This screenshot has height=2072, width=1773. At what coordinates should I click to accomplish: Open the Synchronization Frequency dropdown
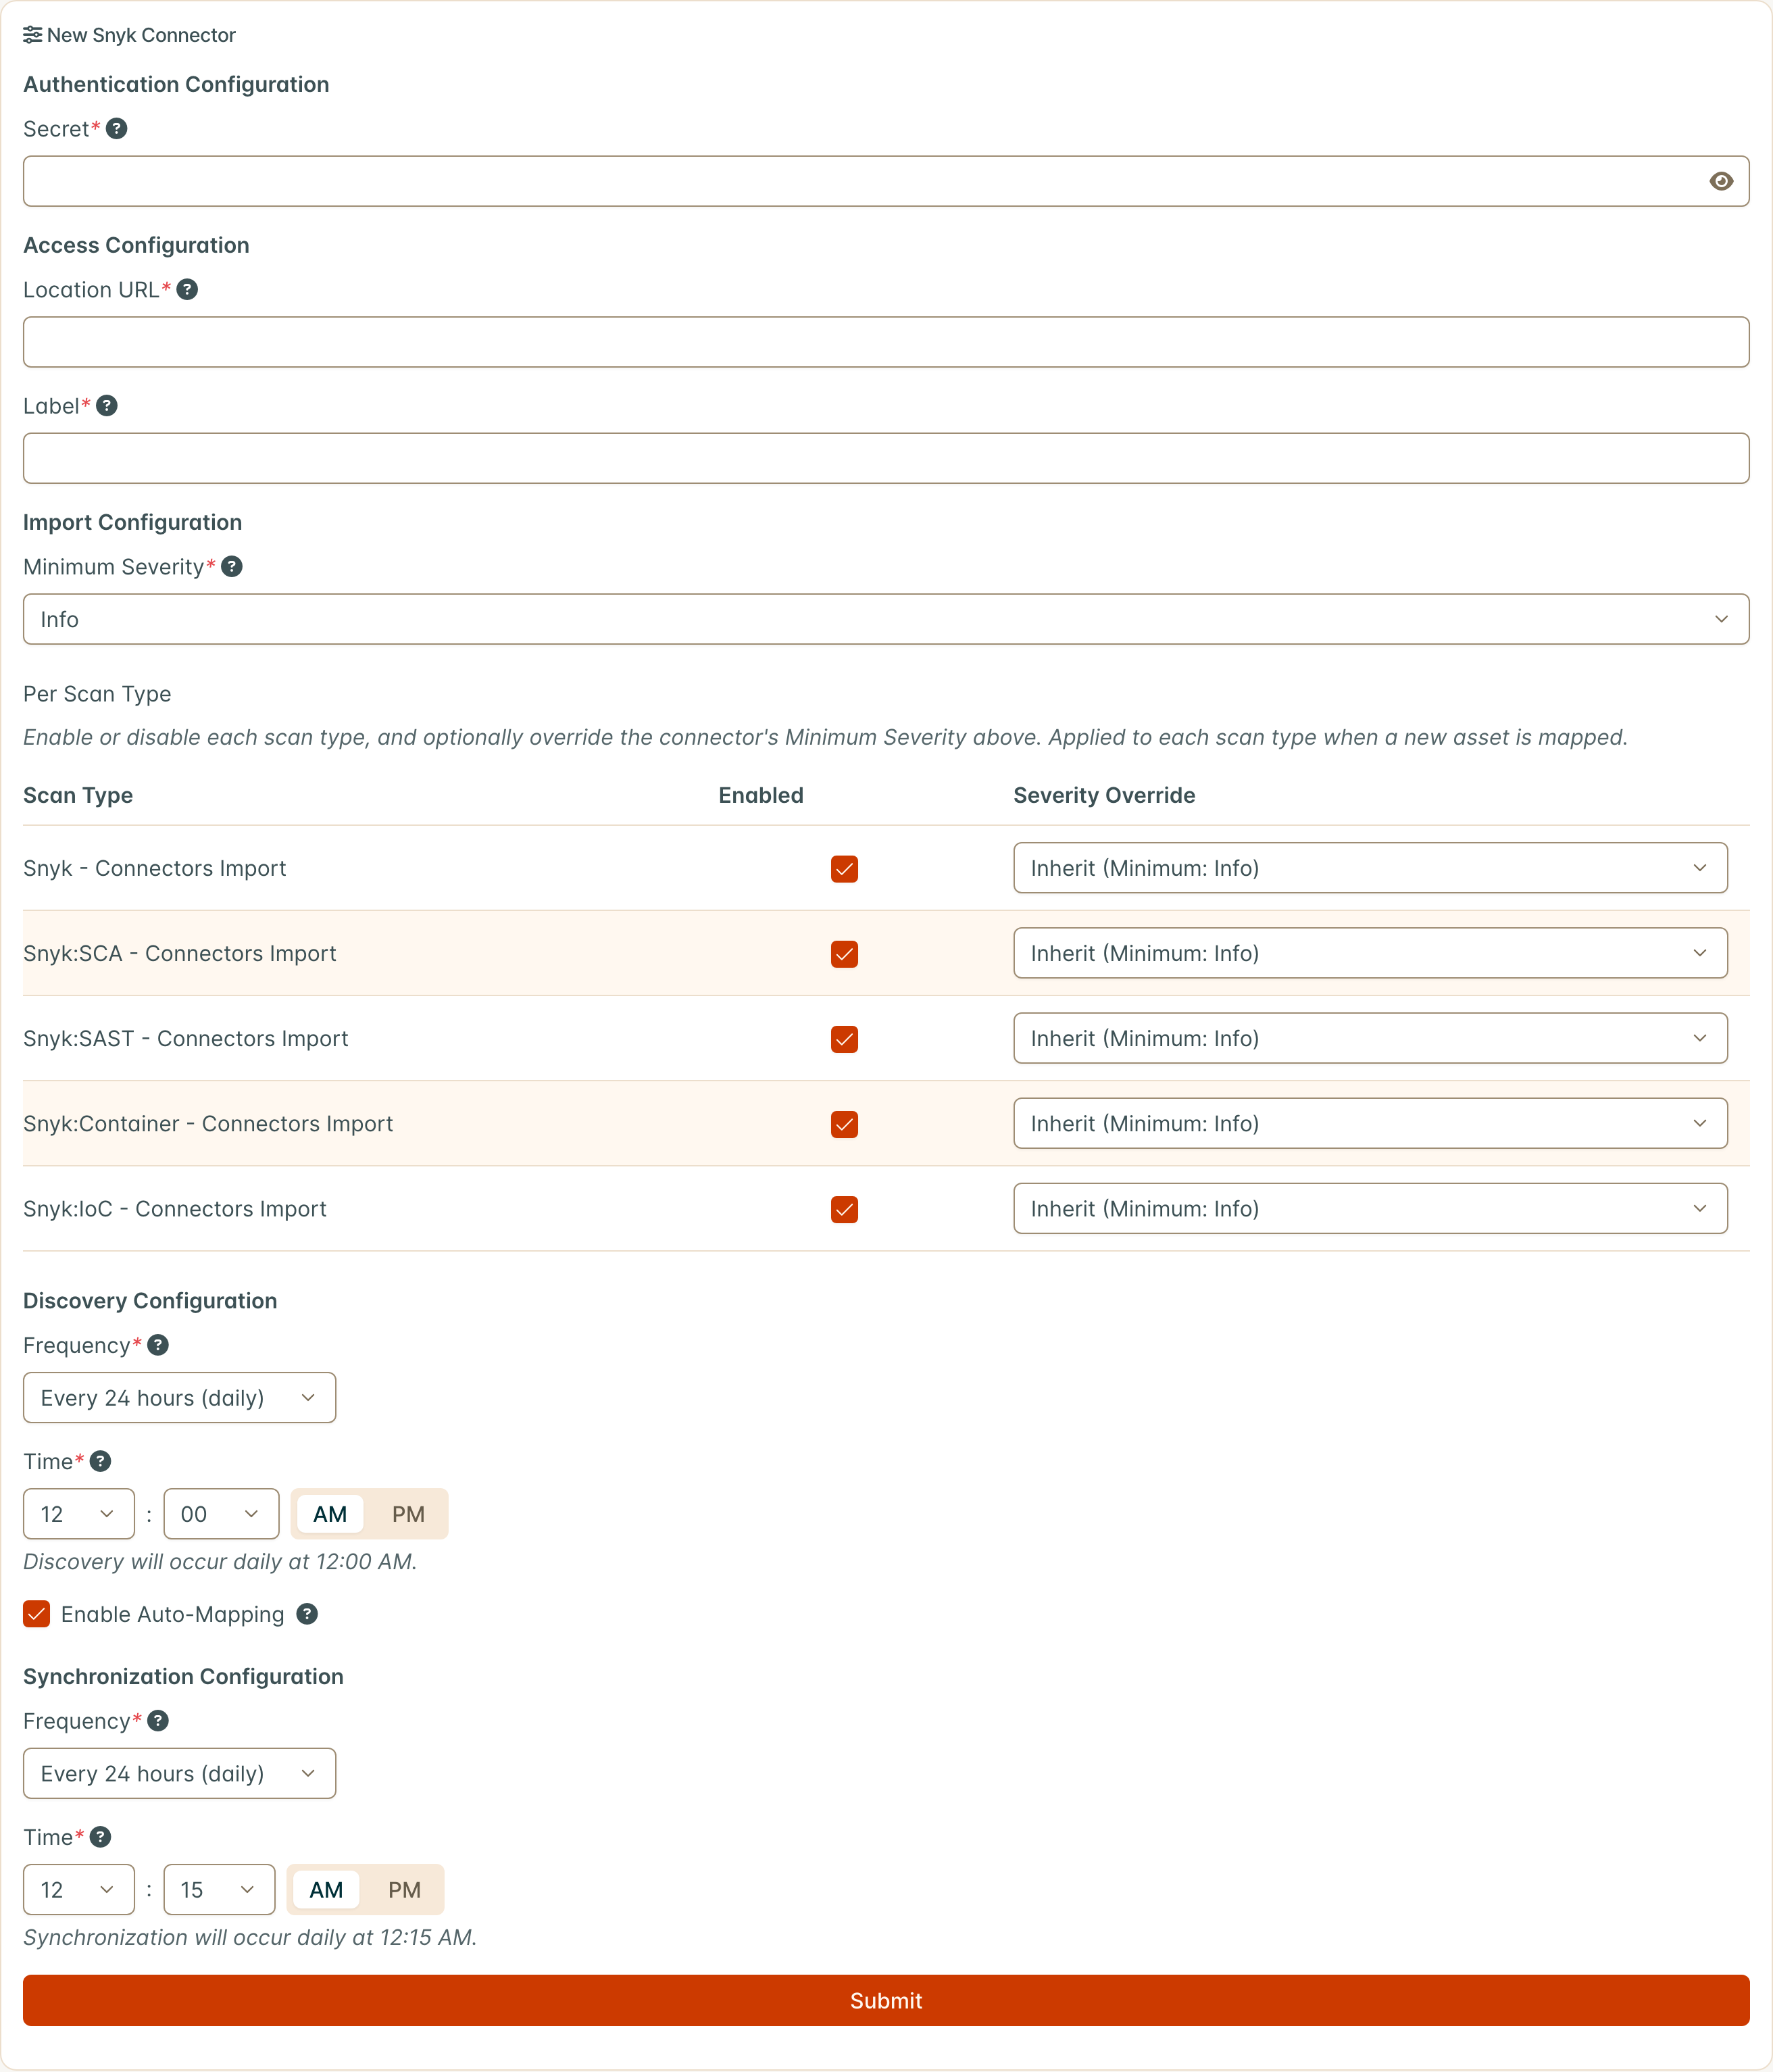[179, 1773]
